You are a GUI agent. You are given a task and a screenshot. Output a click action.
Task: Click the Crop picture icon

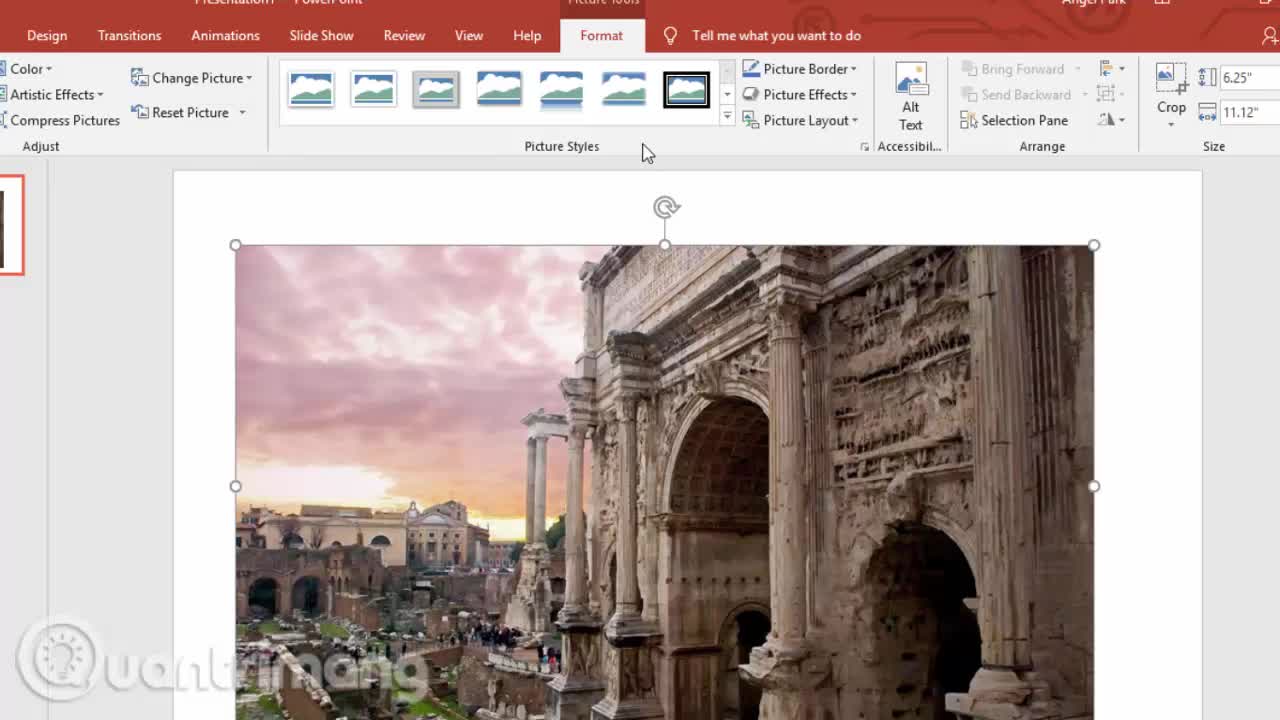pos(1171,78)
